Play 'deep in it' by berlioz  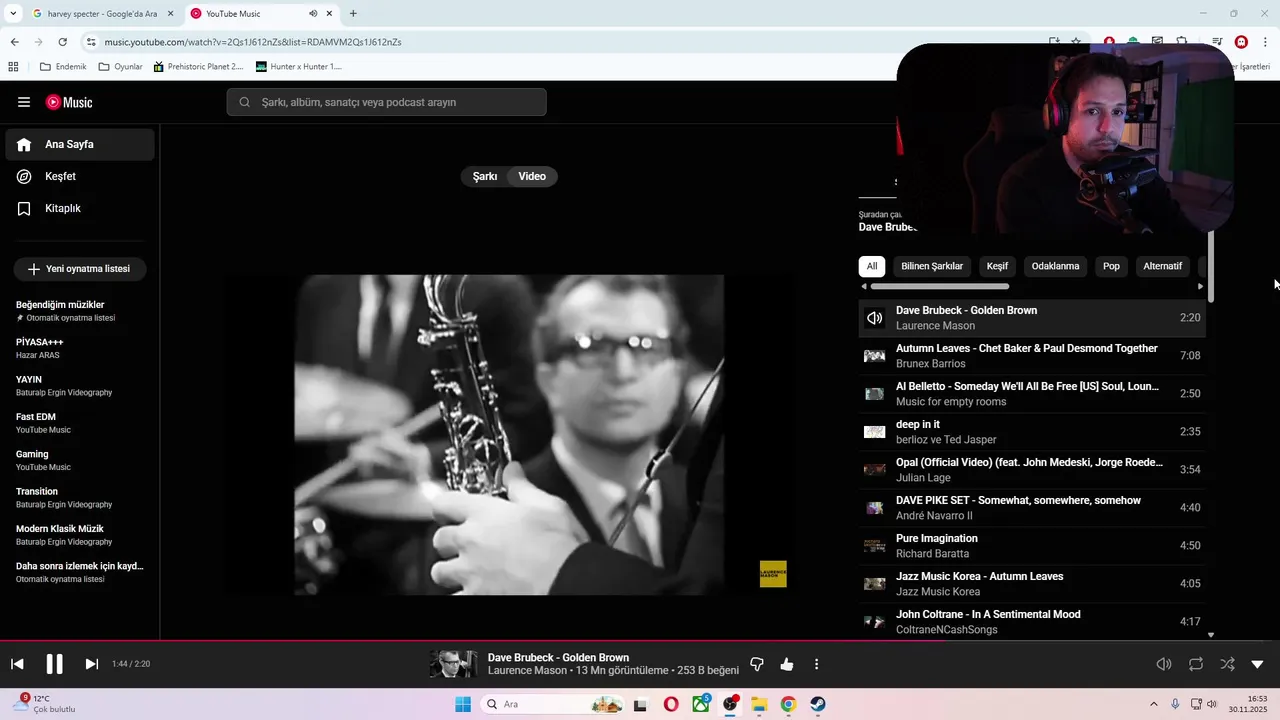click(x=1032, y=432)
